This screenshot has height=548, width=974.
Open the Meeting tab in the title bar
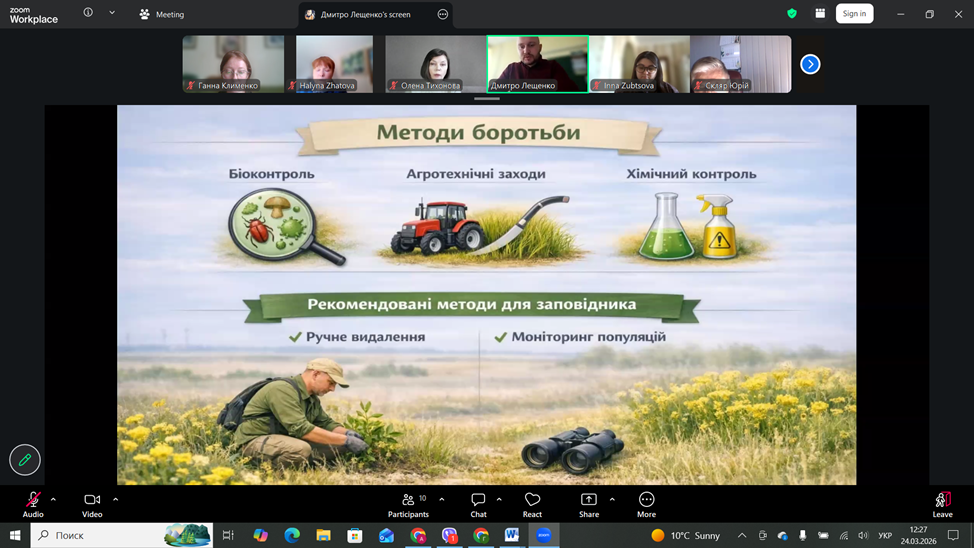(x=162, y=14)
